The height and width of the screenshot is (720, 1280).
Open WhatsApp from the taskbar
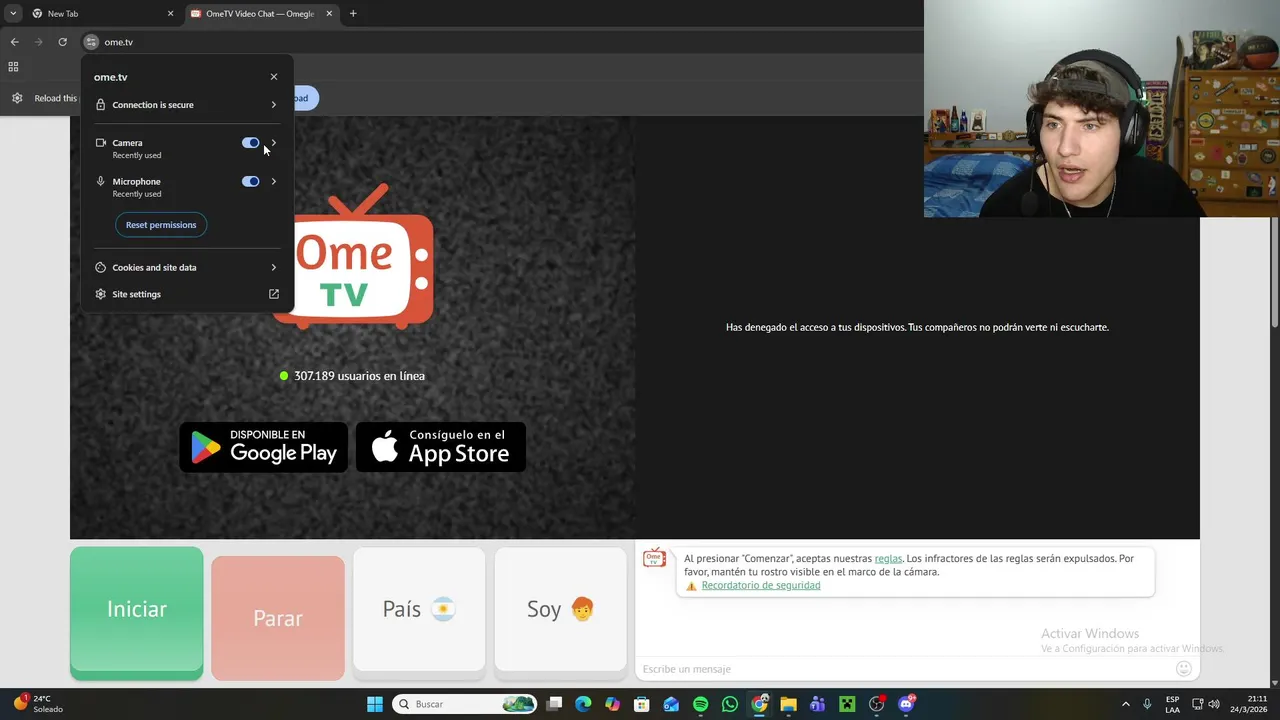click(730, 704)
